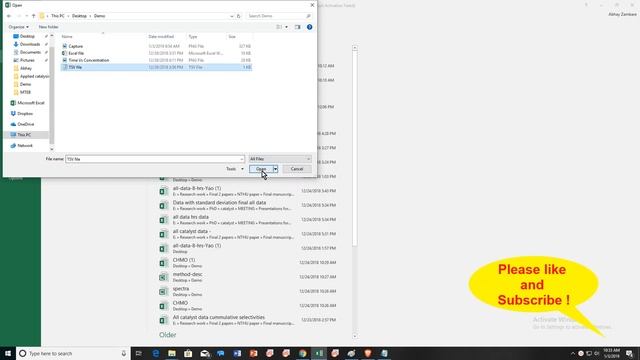Viewport: 640px width, 360px height.
Task: Open the Organize dropdown menu
Action: 18,27
